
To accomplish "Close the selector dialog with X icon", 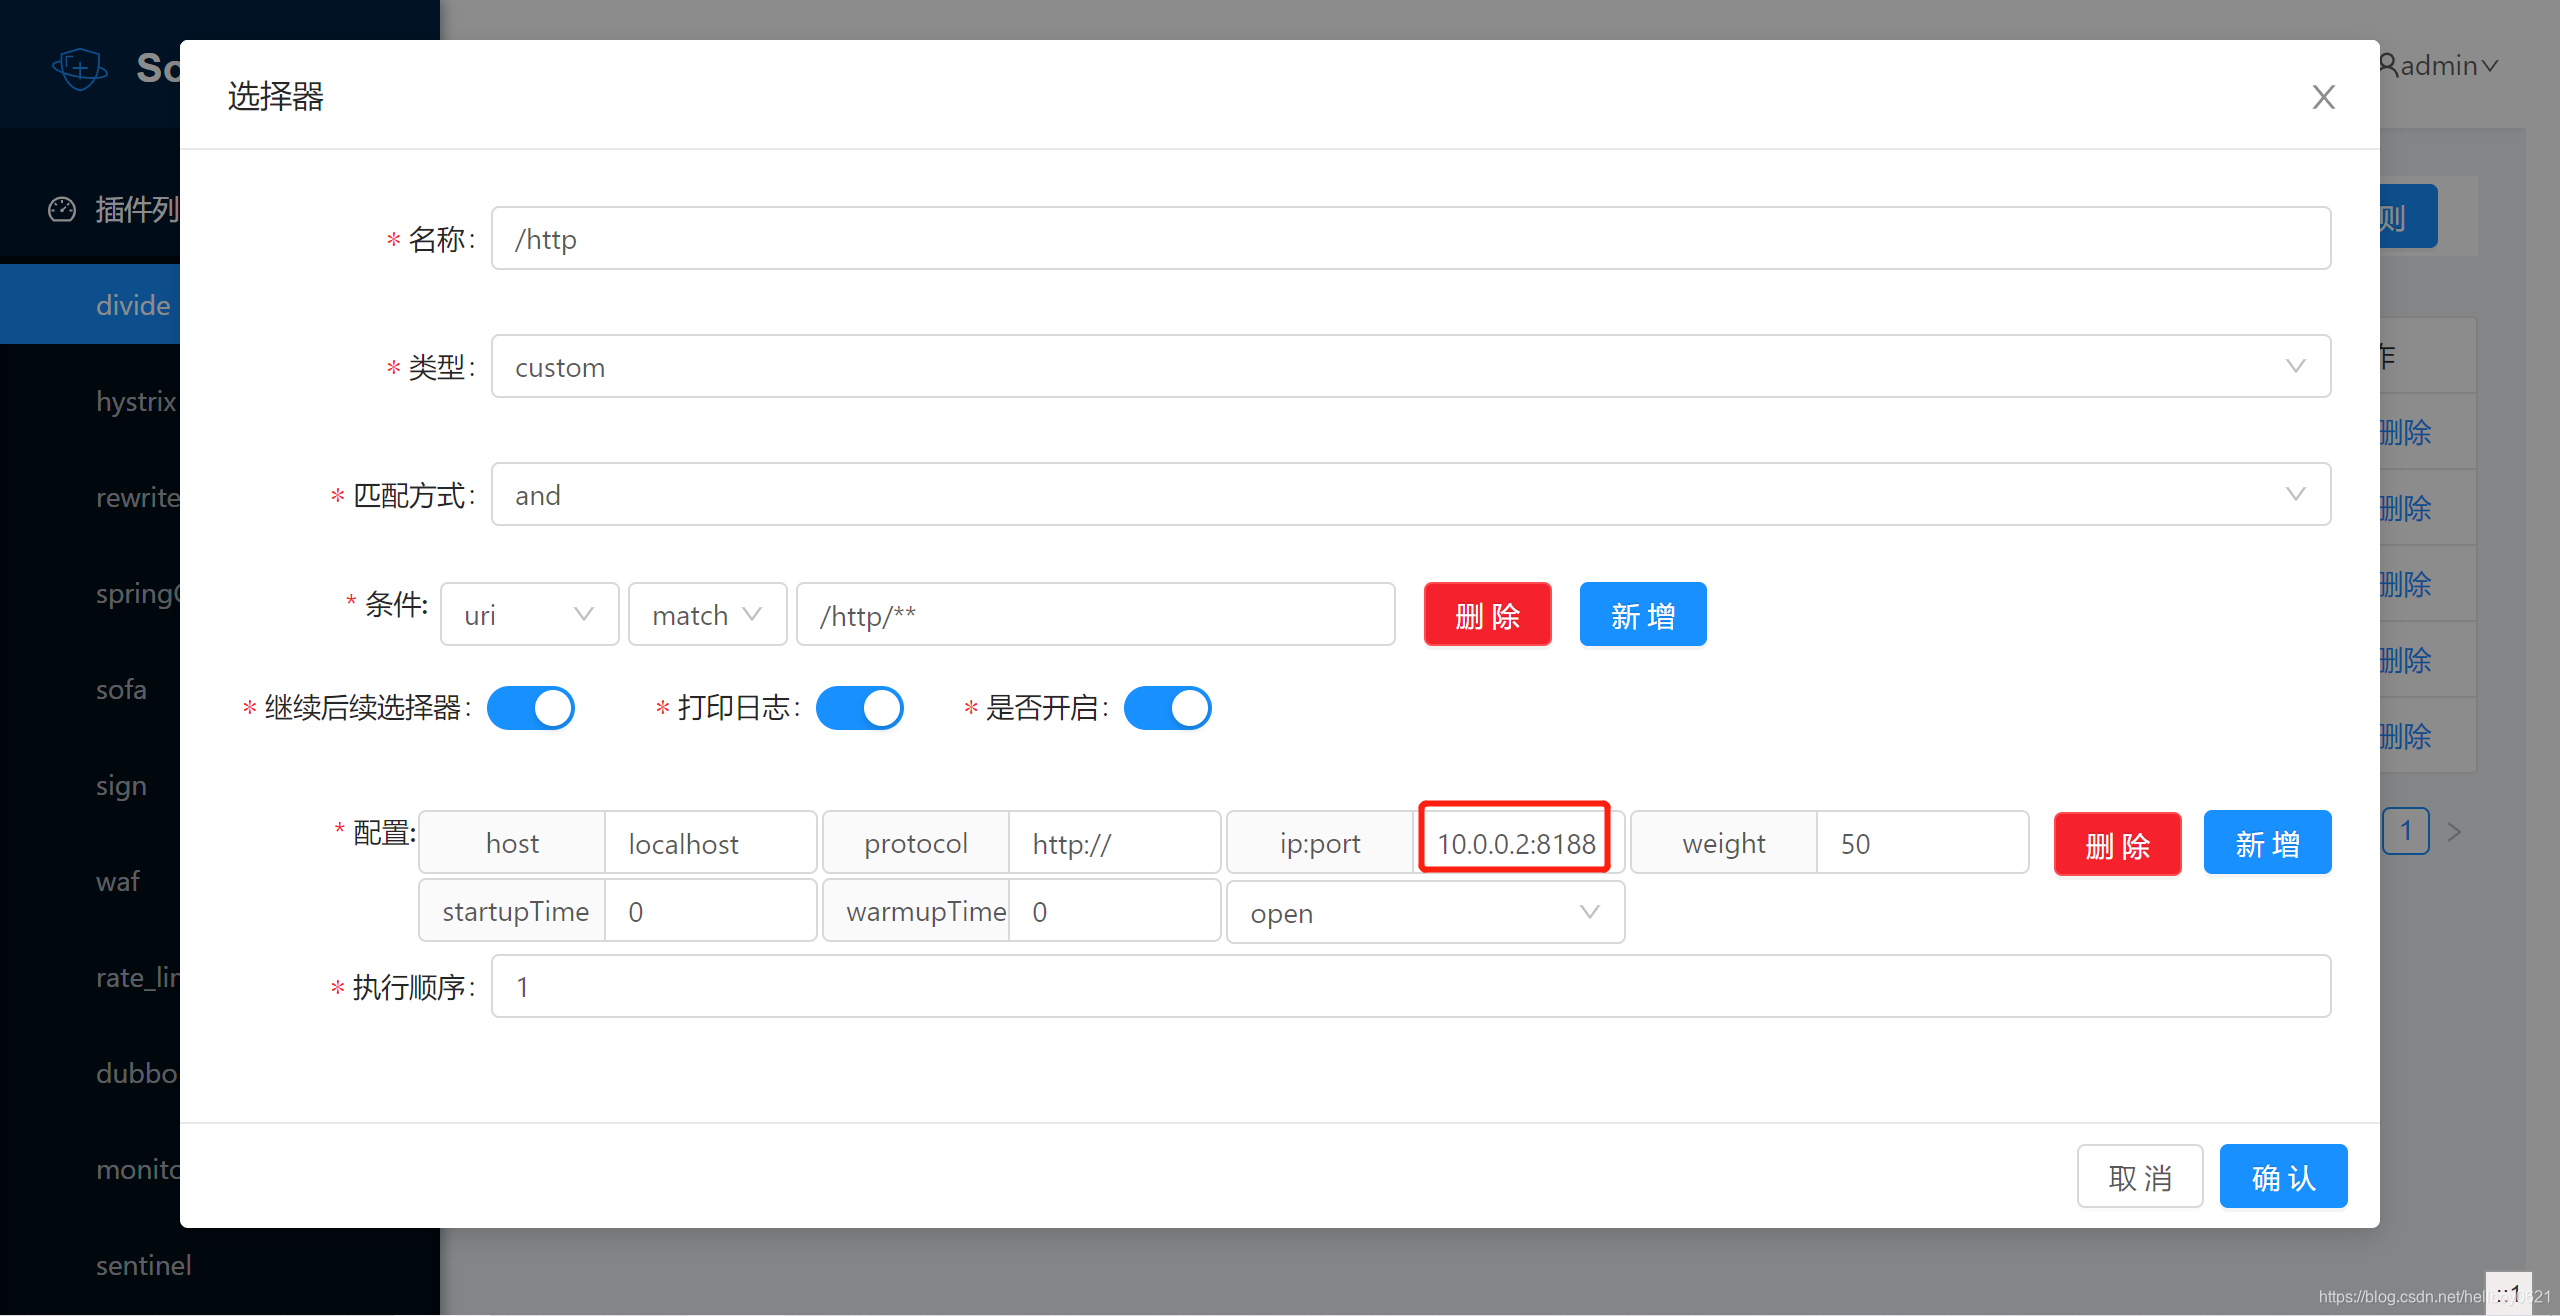I will [2323, 97].
